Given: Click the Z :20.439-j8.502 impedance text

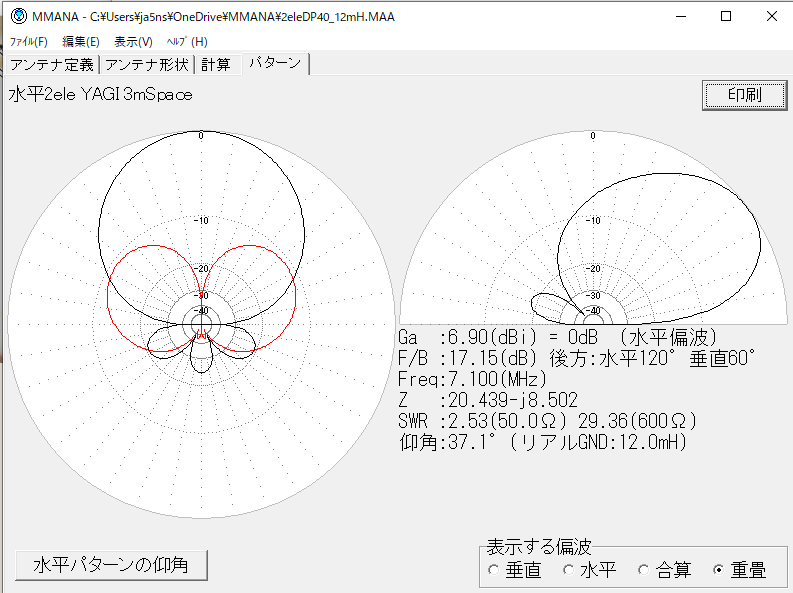Looking at the screenshot, I should (488, 400).
